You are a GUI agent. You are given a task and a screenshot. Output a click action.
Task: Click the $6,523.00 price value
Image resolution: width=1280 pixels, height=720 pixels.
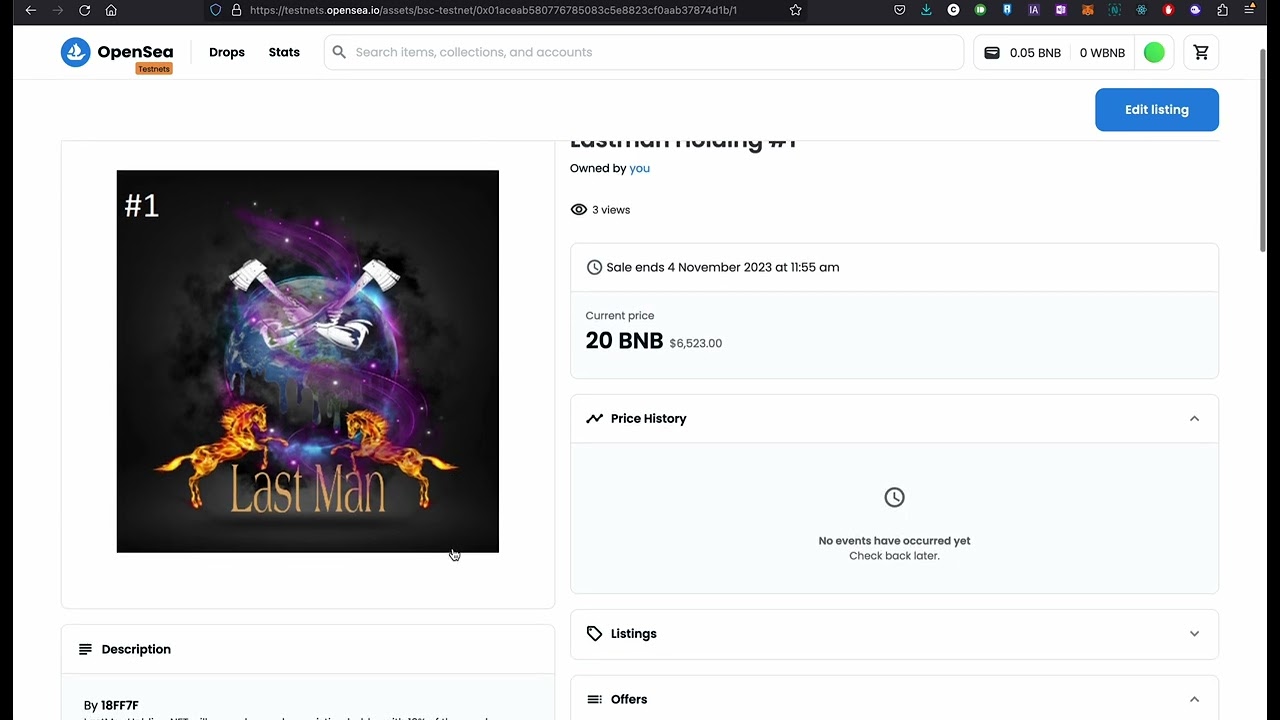coord(696,343)
